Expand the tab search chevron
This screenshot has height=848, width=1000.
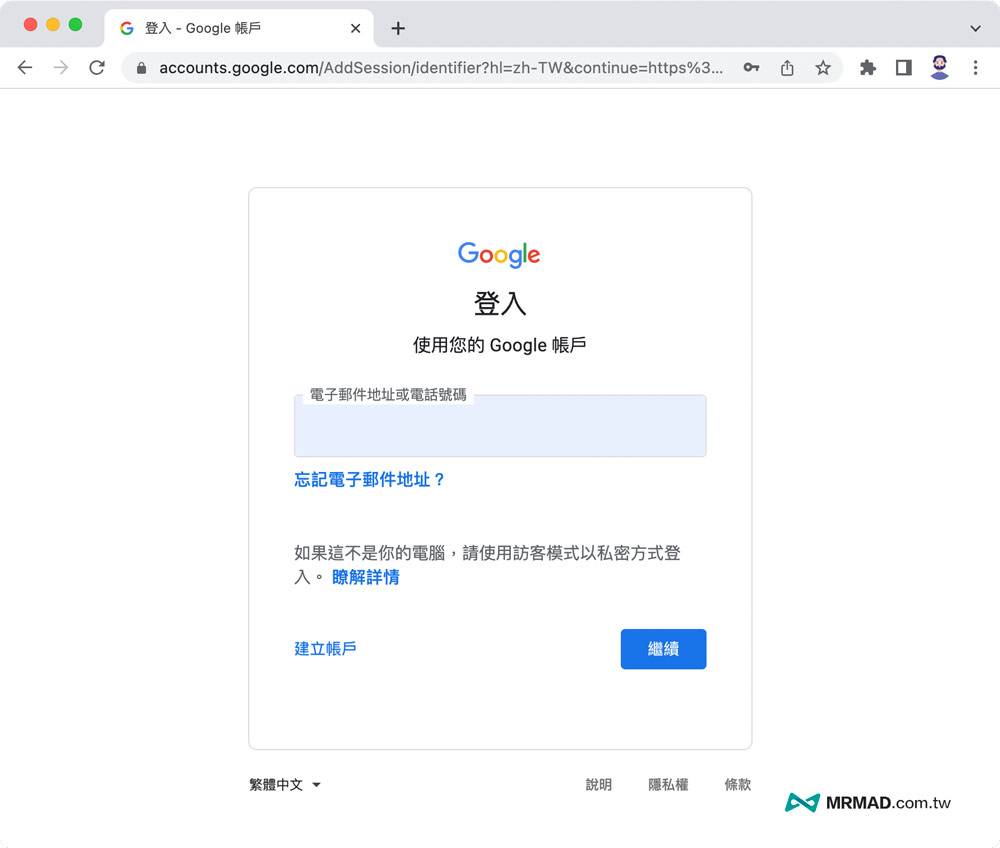click(x=975, y=28)
